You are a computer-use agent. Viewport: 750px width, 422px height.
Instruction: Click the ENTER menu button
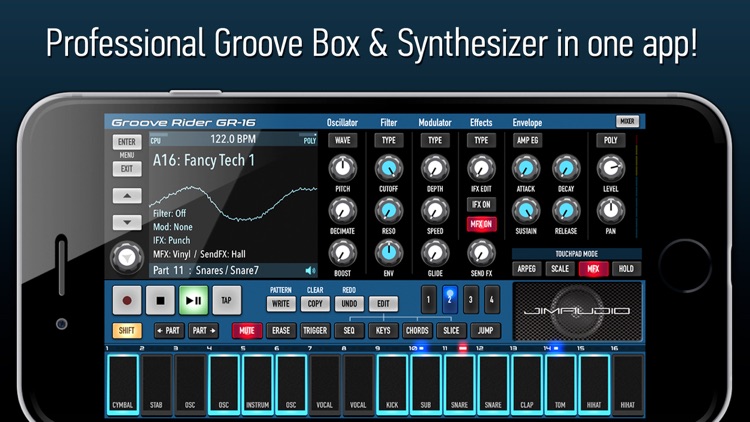coord(127,142)
